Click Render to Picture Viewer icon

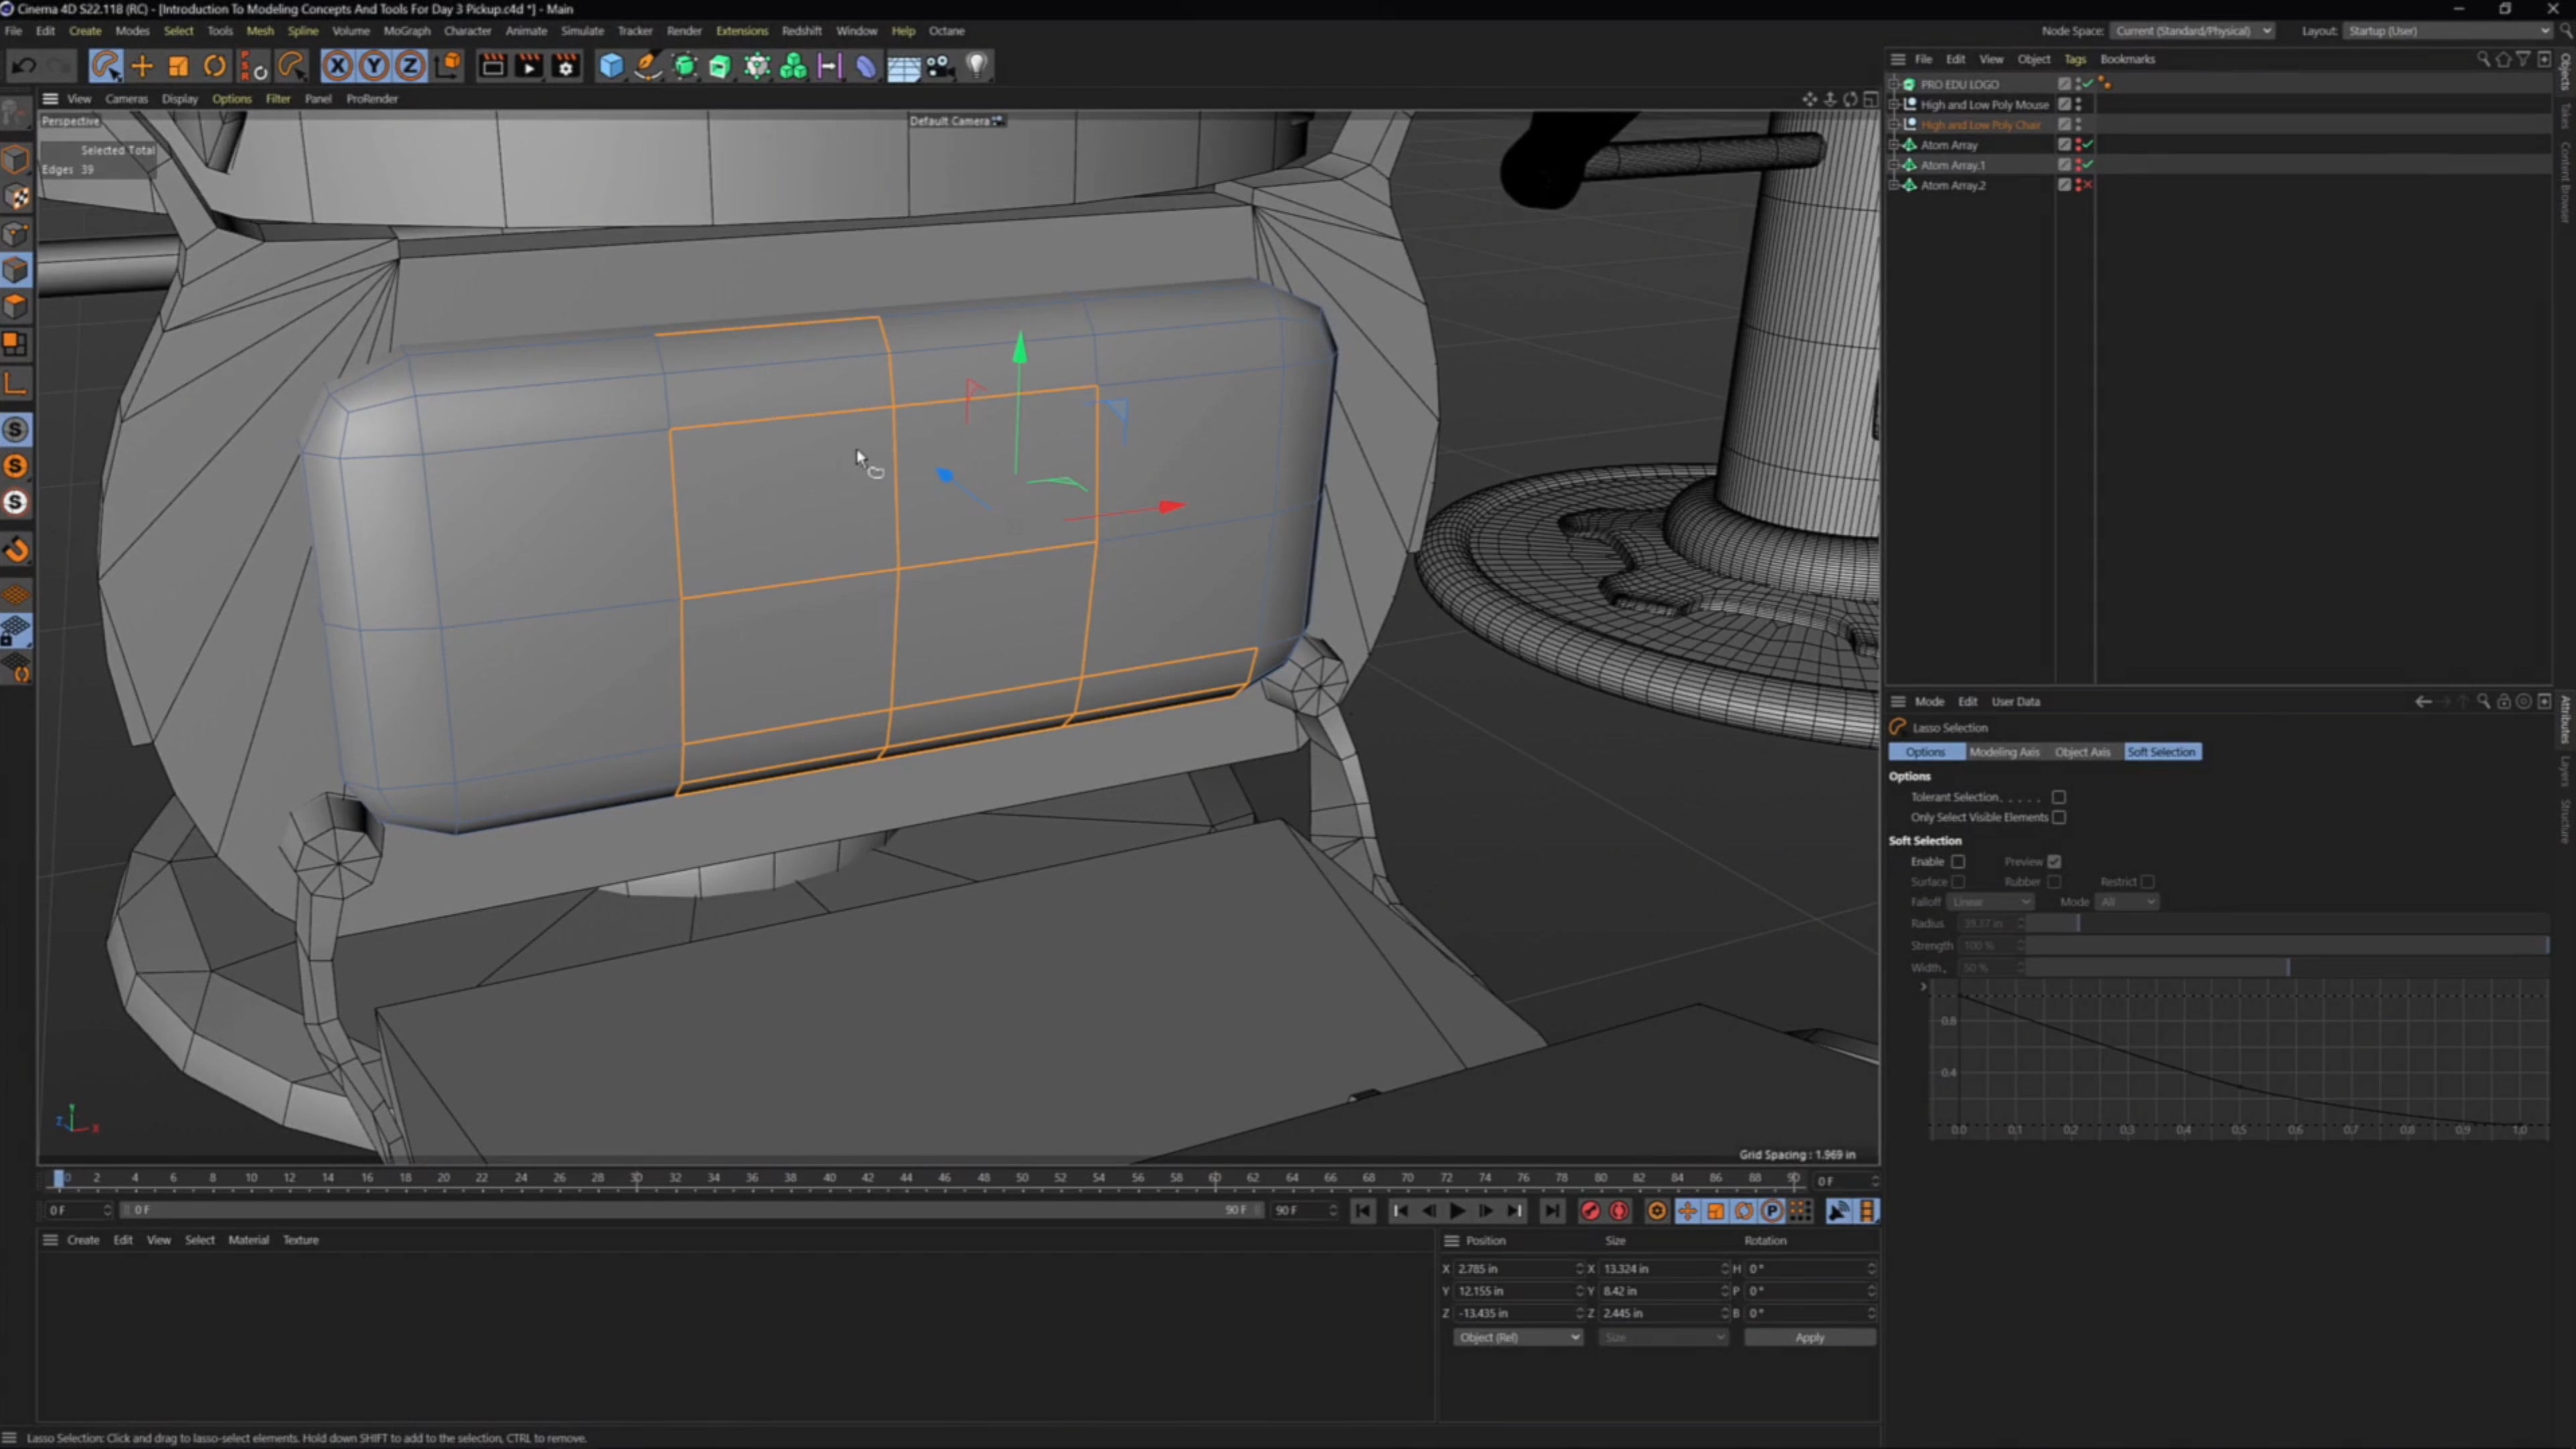[x=529, y=66]
